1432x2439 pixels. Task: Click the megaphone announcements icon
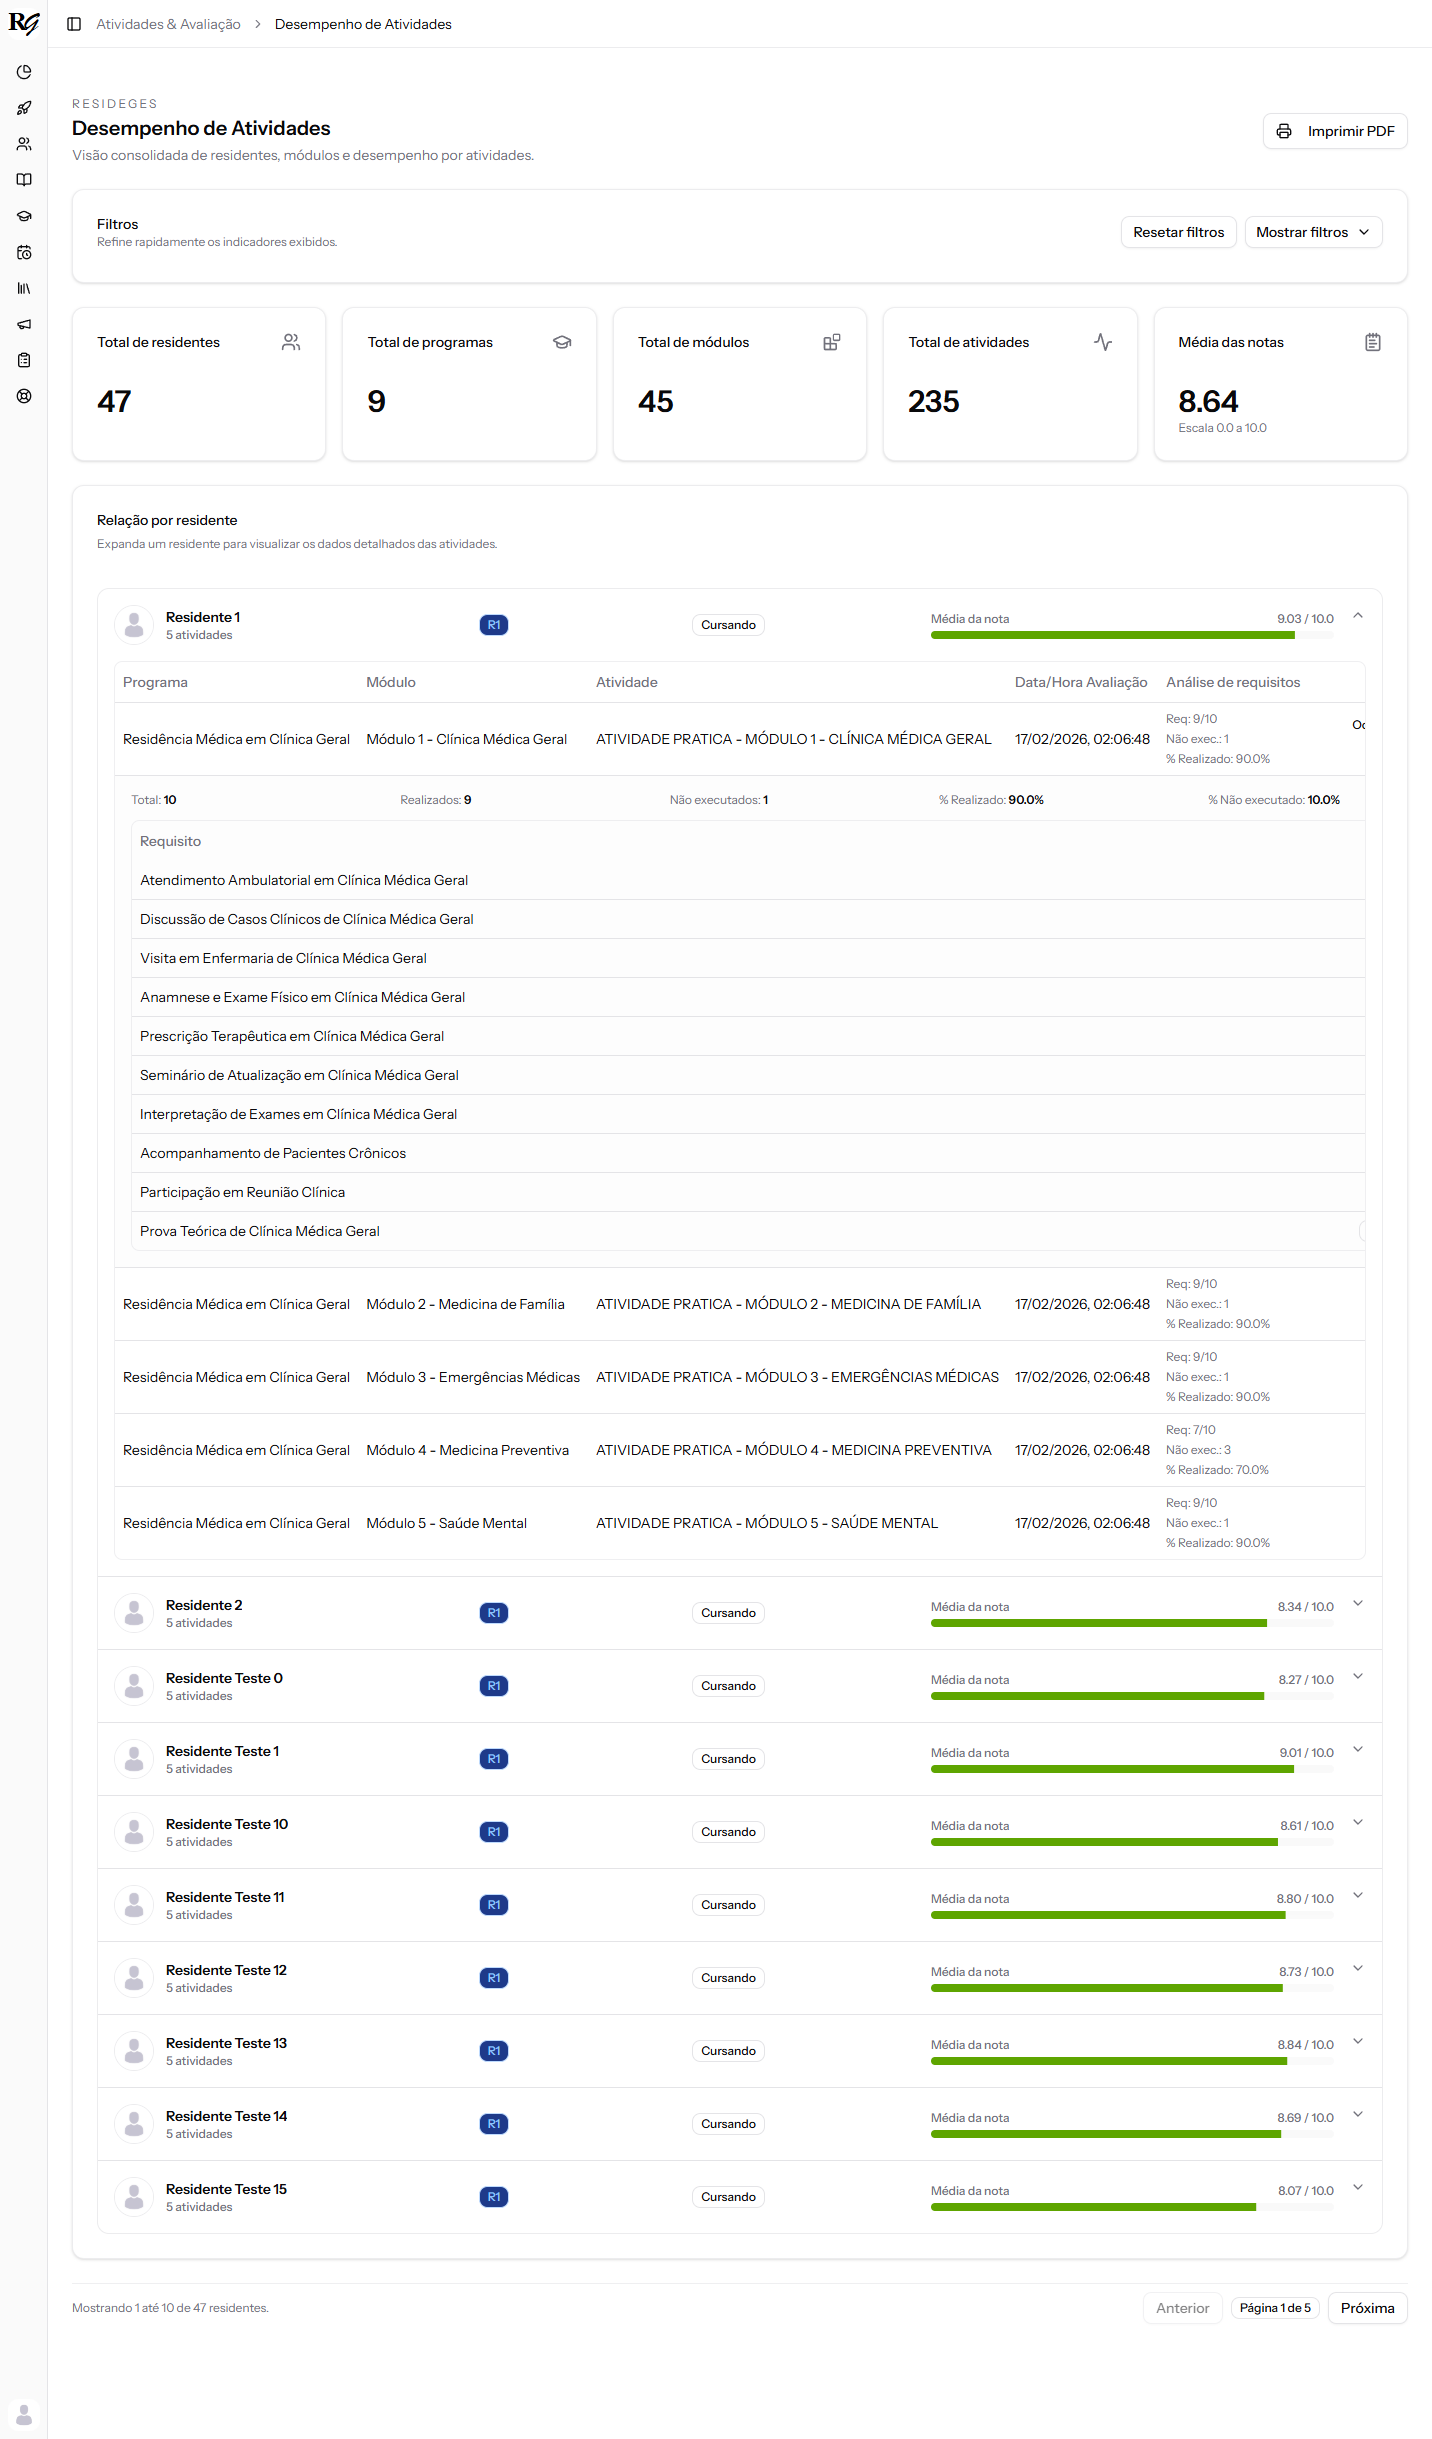pyautogui.click(x=24, y=324)
